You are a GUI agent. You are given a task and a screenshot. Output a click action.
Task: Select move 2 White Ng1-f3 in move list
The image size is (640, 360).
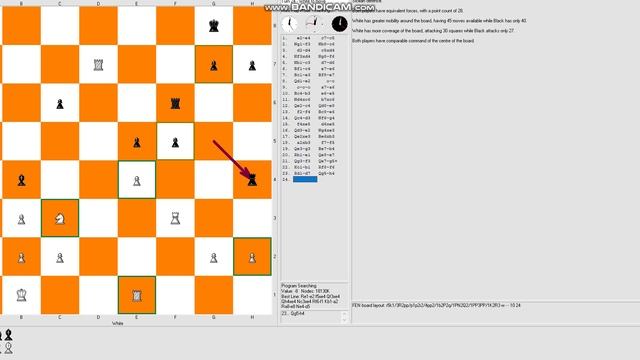[x=302, y=44]
